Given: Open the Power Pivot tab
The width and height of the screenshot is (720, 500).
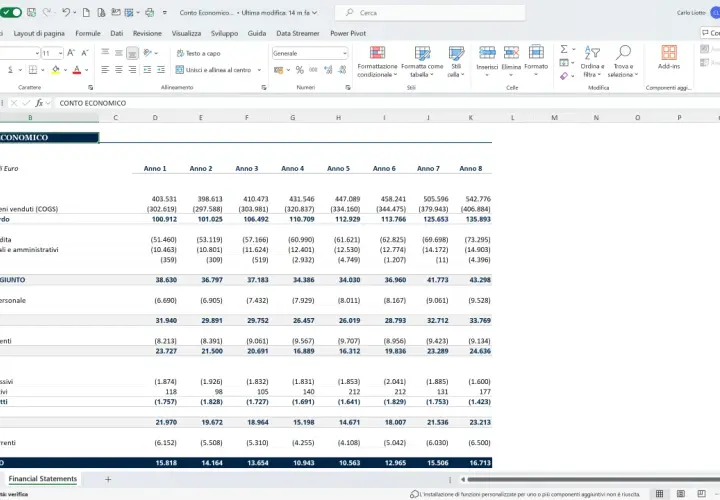Looking at the screenshot, I should coord(348,33).
